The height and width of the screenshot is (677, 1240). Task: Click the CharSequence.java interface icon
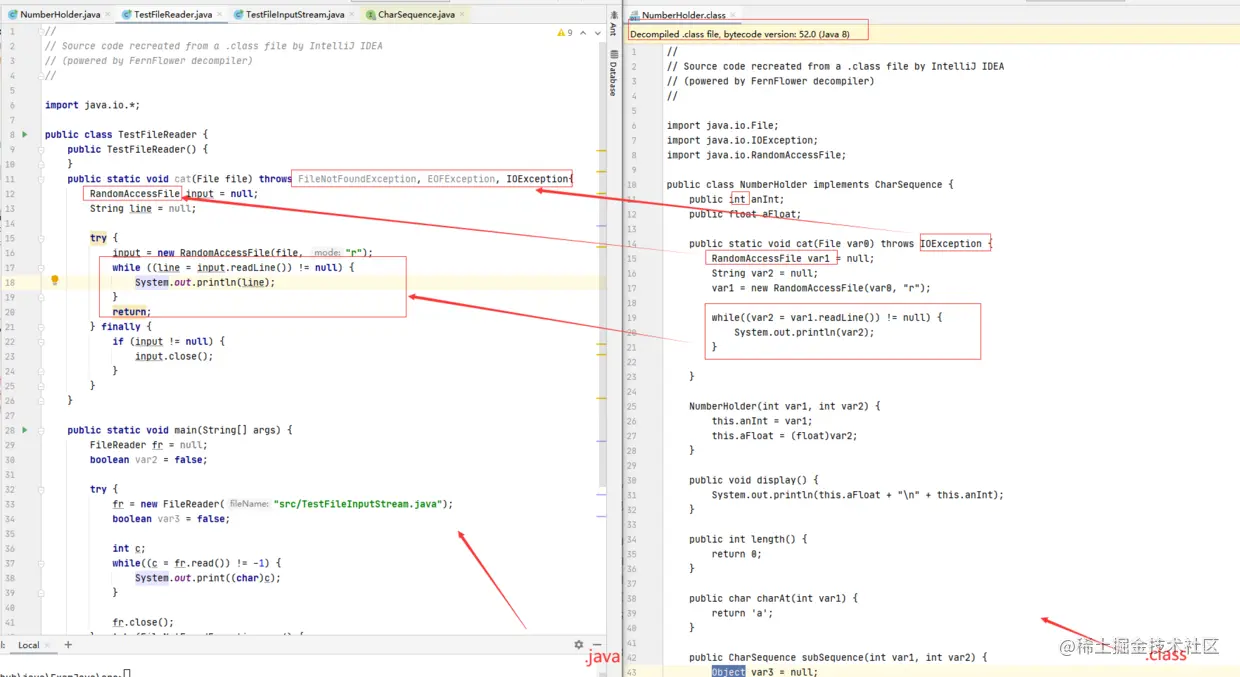click(371, 15)
